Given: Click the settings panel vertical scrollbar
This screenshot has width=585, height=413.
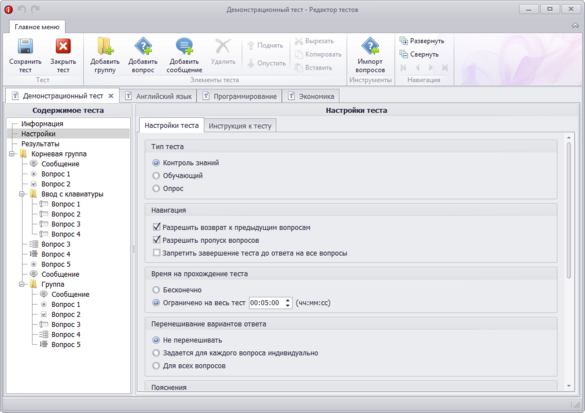Looking at the screenshot, I should [x=569, y=211].
